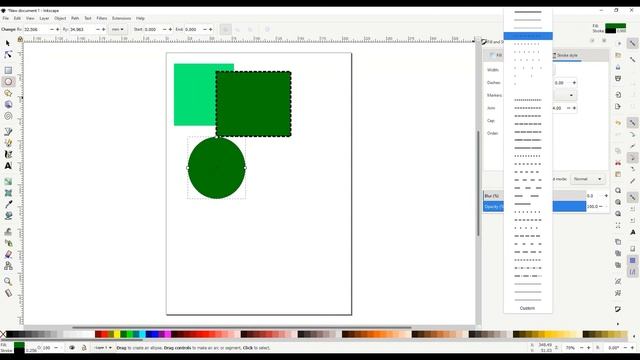Select the Calligraphy tool
640x360 pixels.
click(8, 154)
